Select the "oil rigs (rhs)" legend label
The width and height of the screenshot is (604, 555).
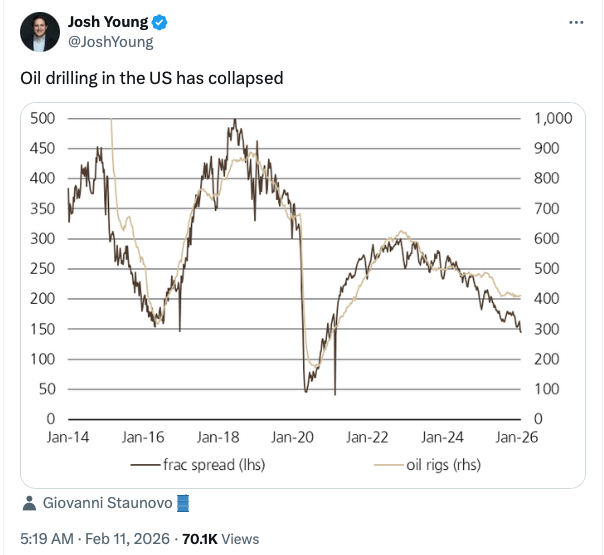446,463
